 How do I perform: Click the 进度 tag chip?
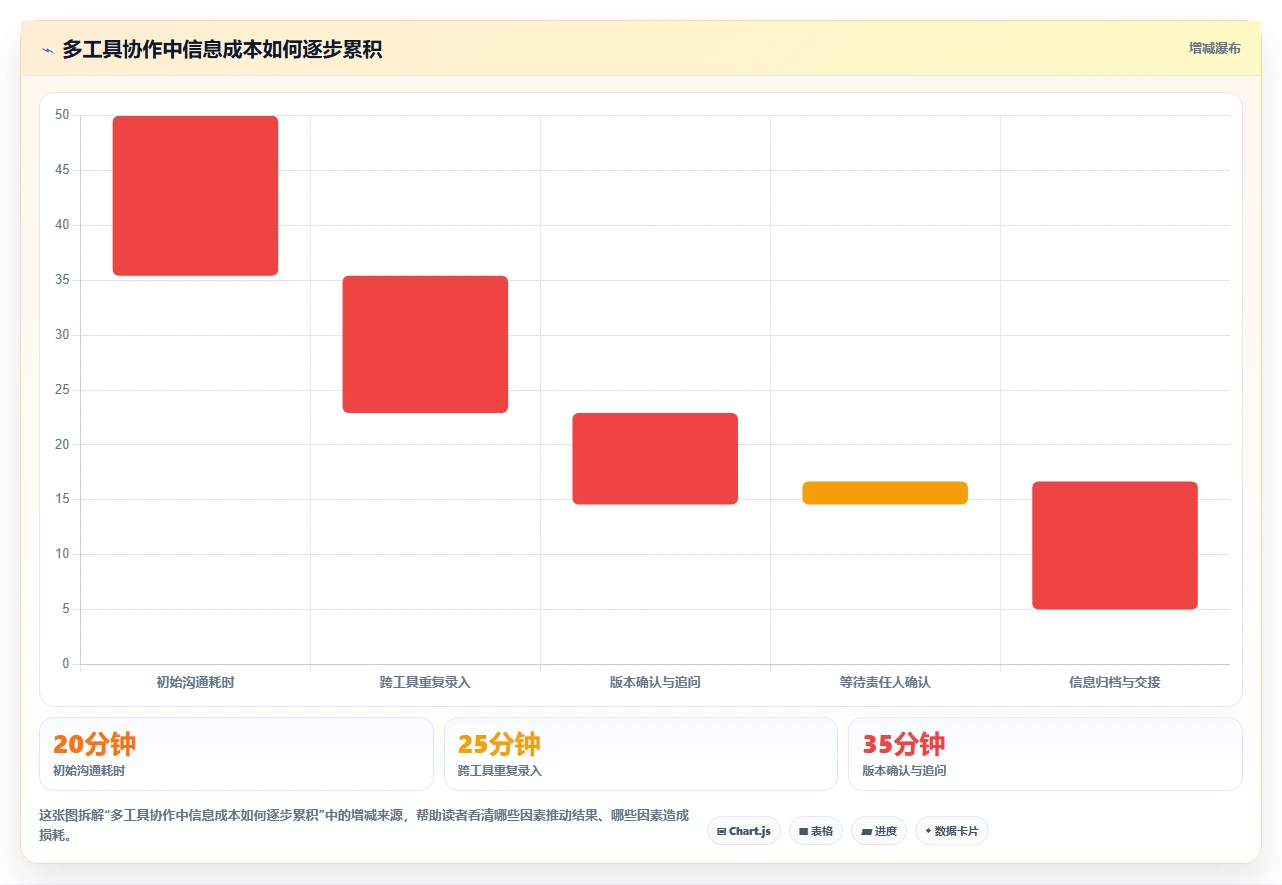(878, 831)
